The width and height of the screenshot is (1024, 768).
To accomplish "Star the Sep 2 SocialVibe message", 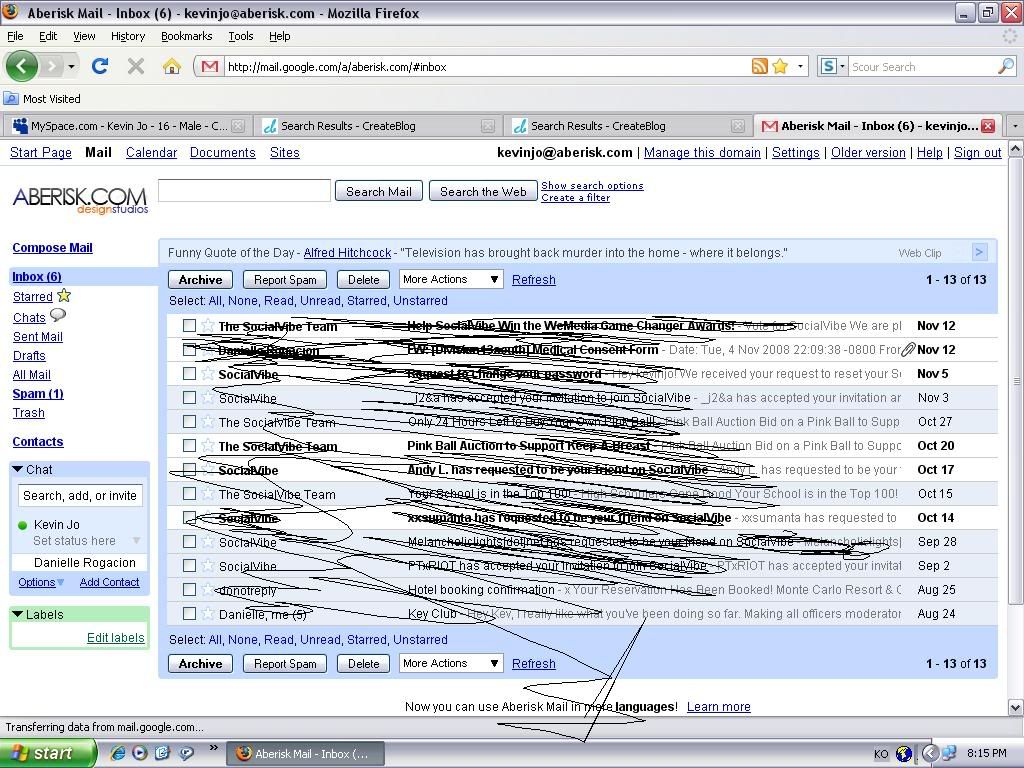I will coord(208,566).
